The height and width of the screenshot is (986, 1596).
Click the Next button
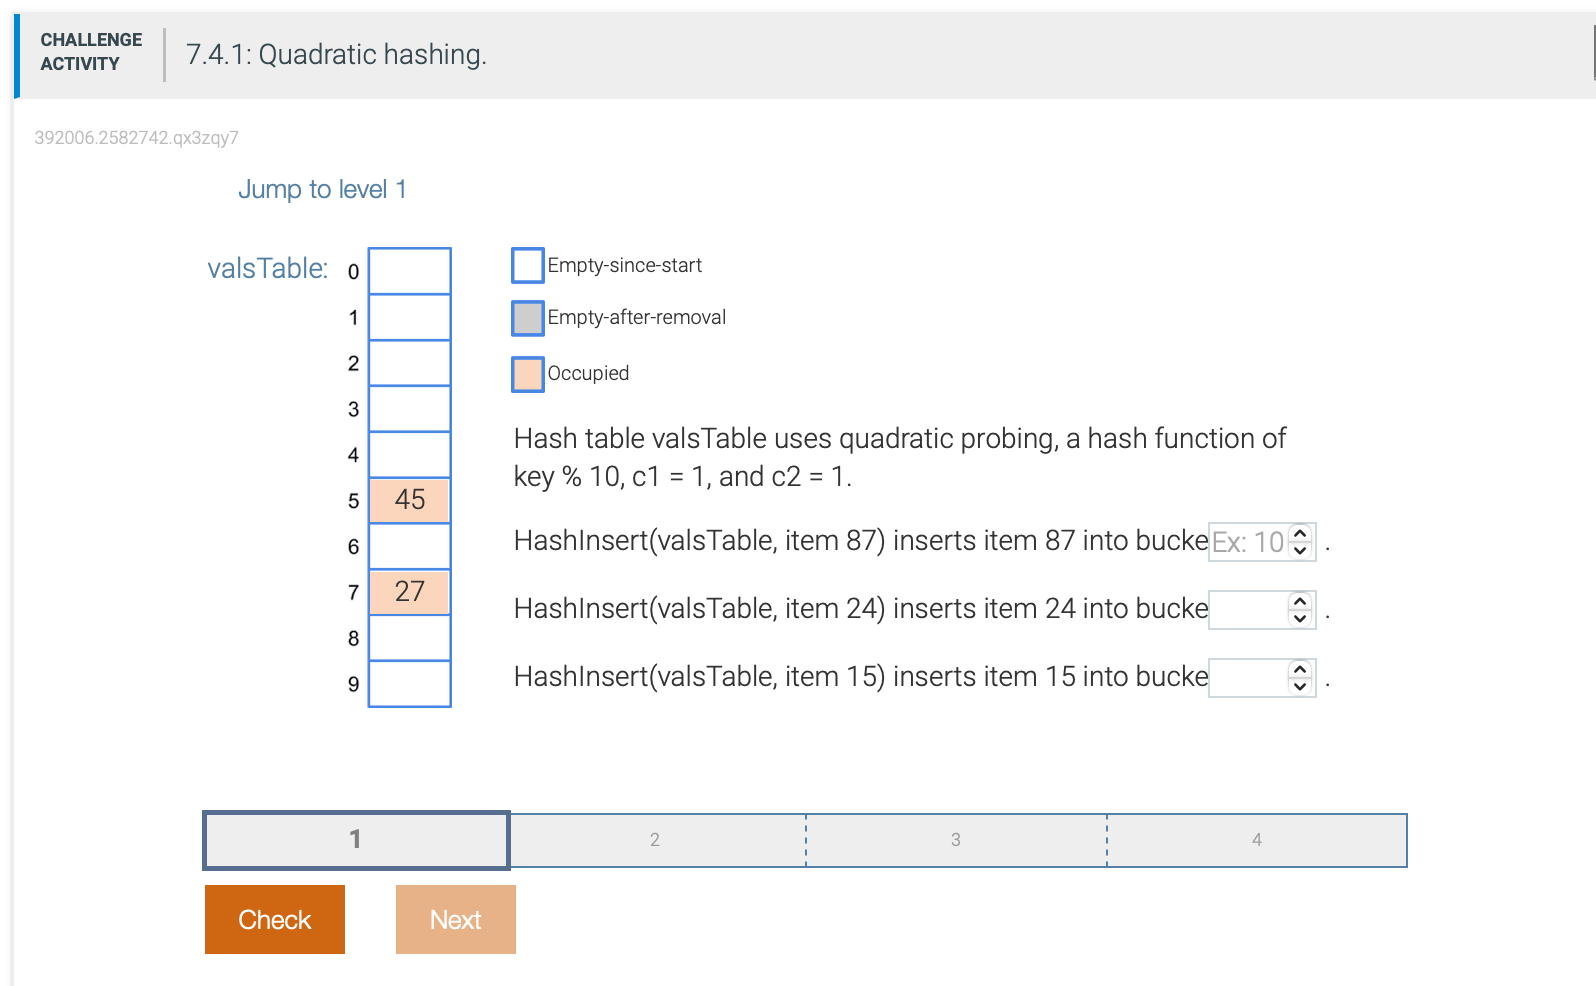(x=456, y=919)
